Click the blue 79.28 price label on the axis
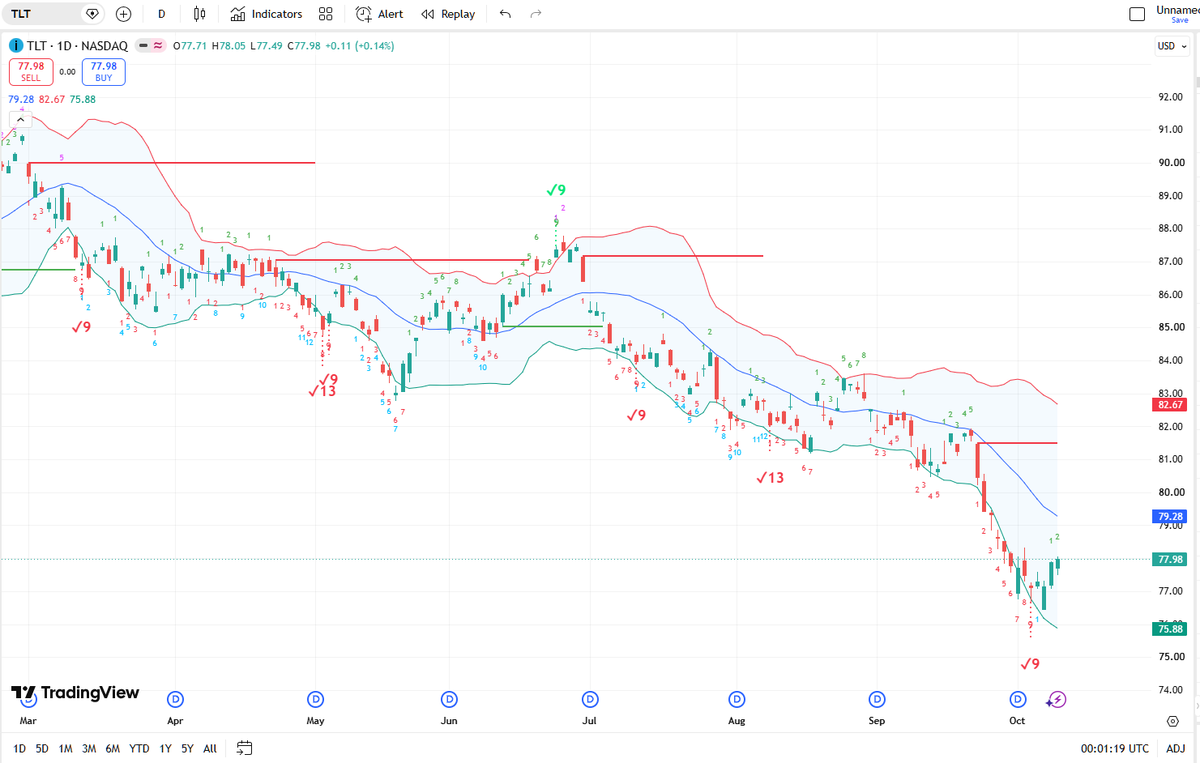The image size is (1200, 763). pos(1170,516)
